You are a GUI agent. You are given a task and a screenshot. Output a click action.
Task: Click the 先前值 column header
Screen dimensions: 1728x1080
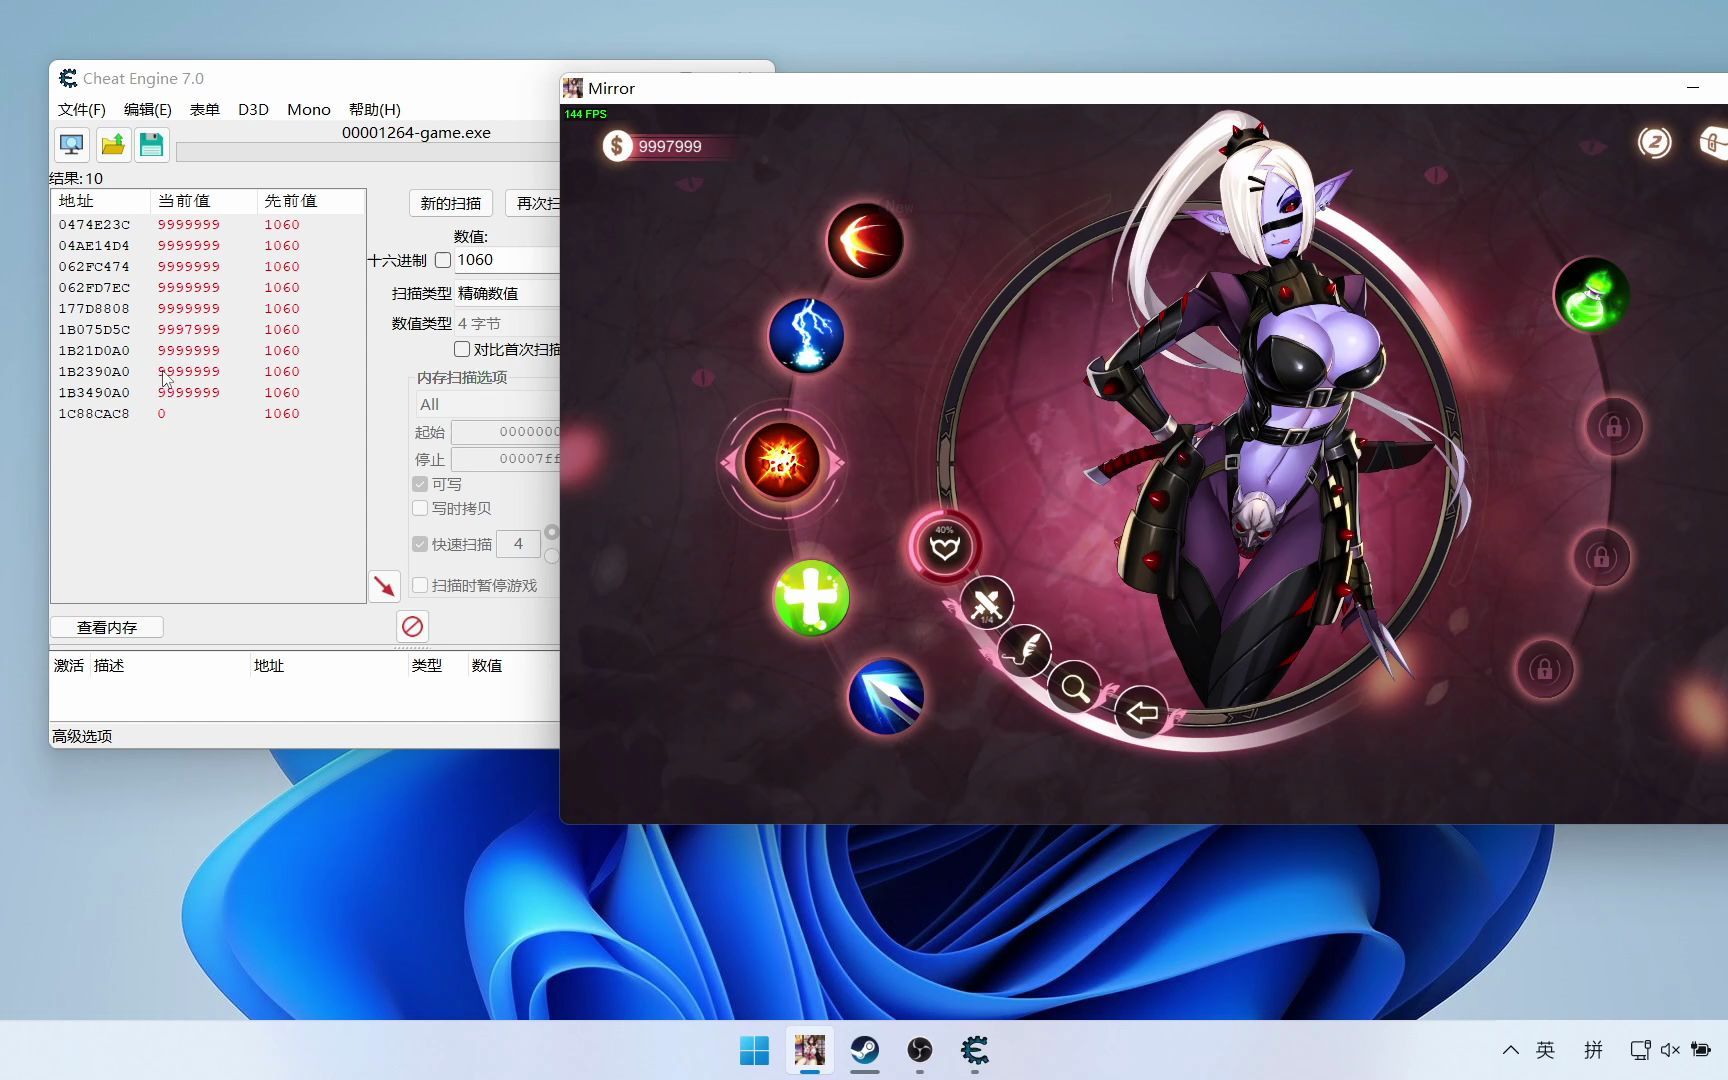click(310, 201)
